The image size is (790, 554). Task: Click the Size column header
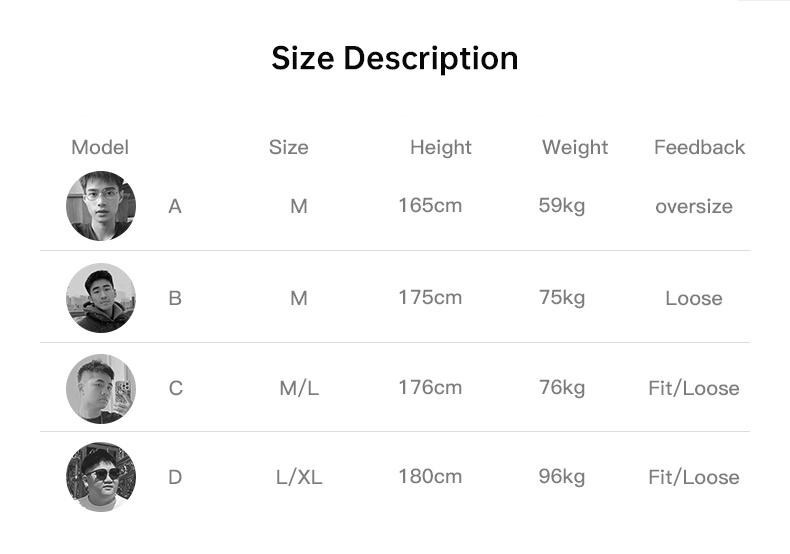pyautogui.click(x=289, y=147)
